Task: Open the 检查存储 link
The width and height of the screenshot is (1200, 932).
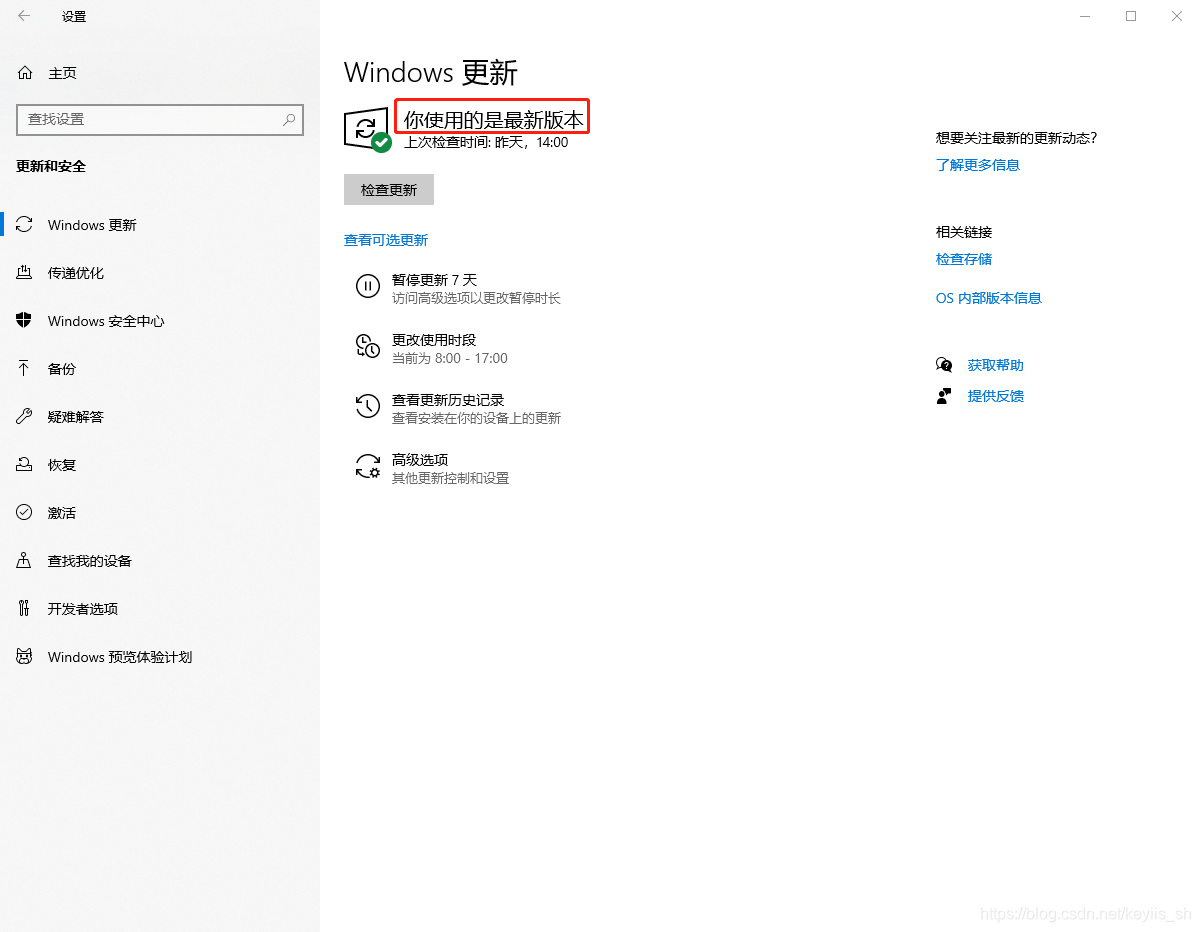Action: [x=964, y=259]
